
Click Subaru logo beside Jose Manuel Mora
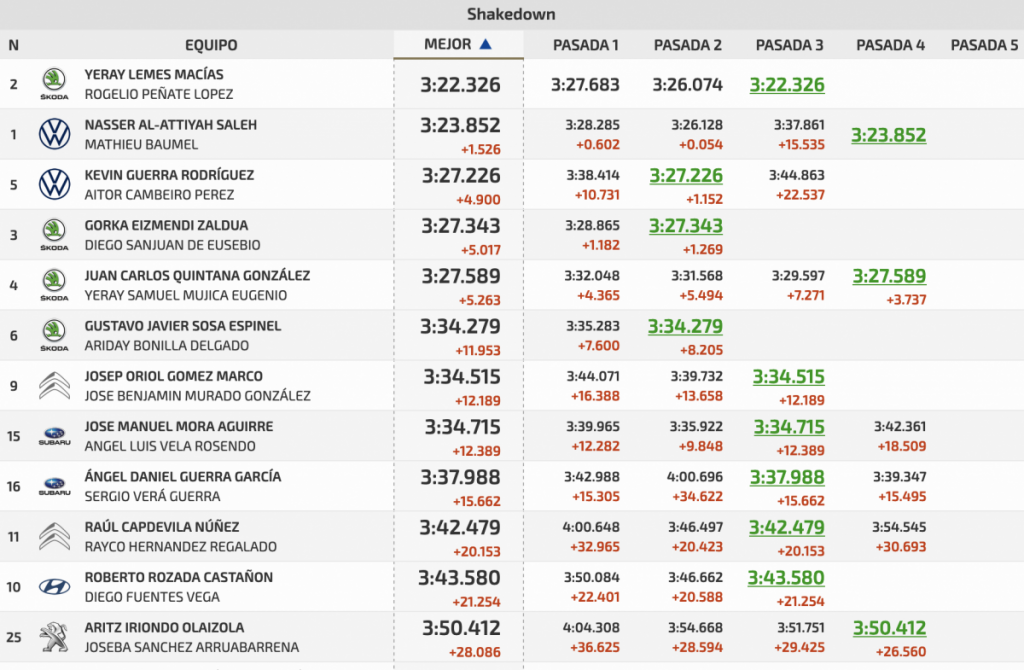click(x=54, y=436)
